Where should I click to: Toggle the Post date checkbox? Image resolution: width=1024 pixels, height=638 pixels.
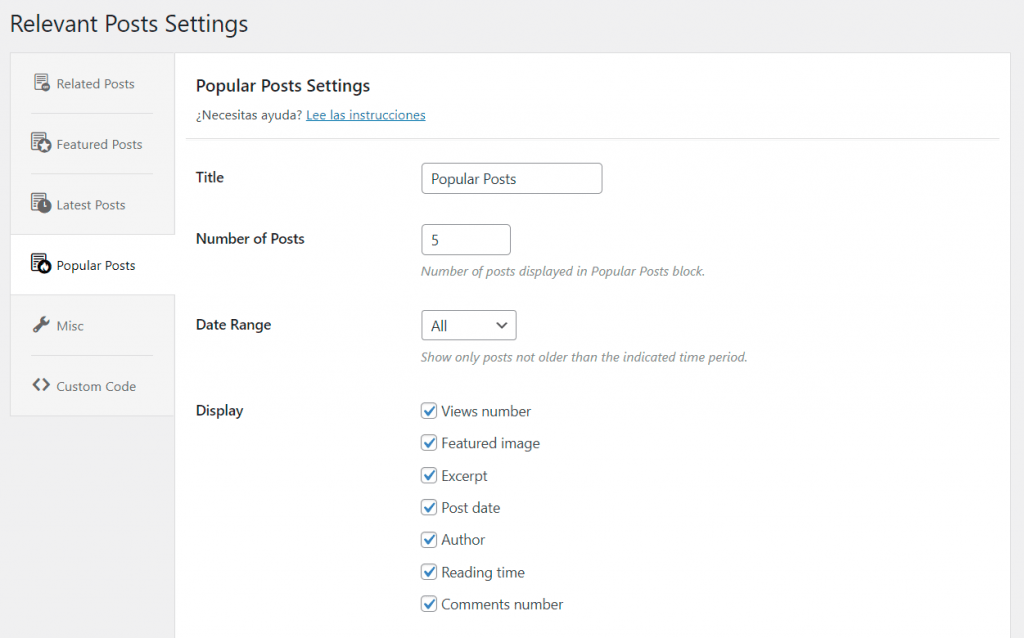[x=429, y=507]
